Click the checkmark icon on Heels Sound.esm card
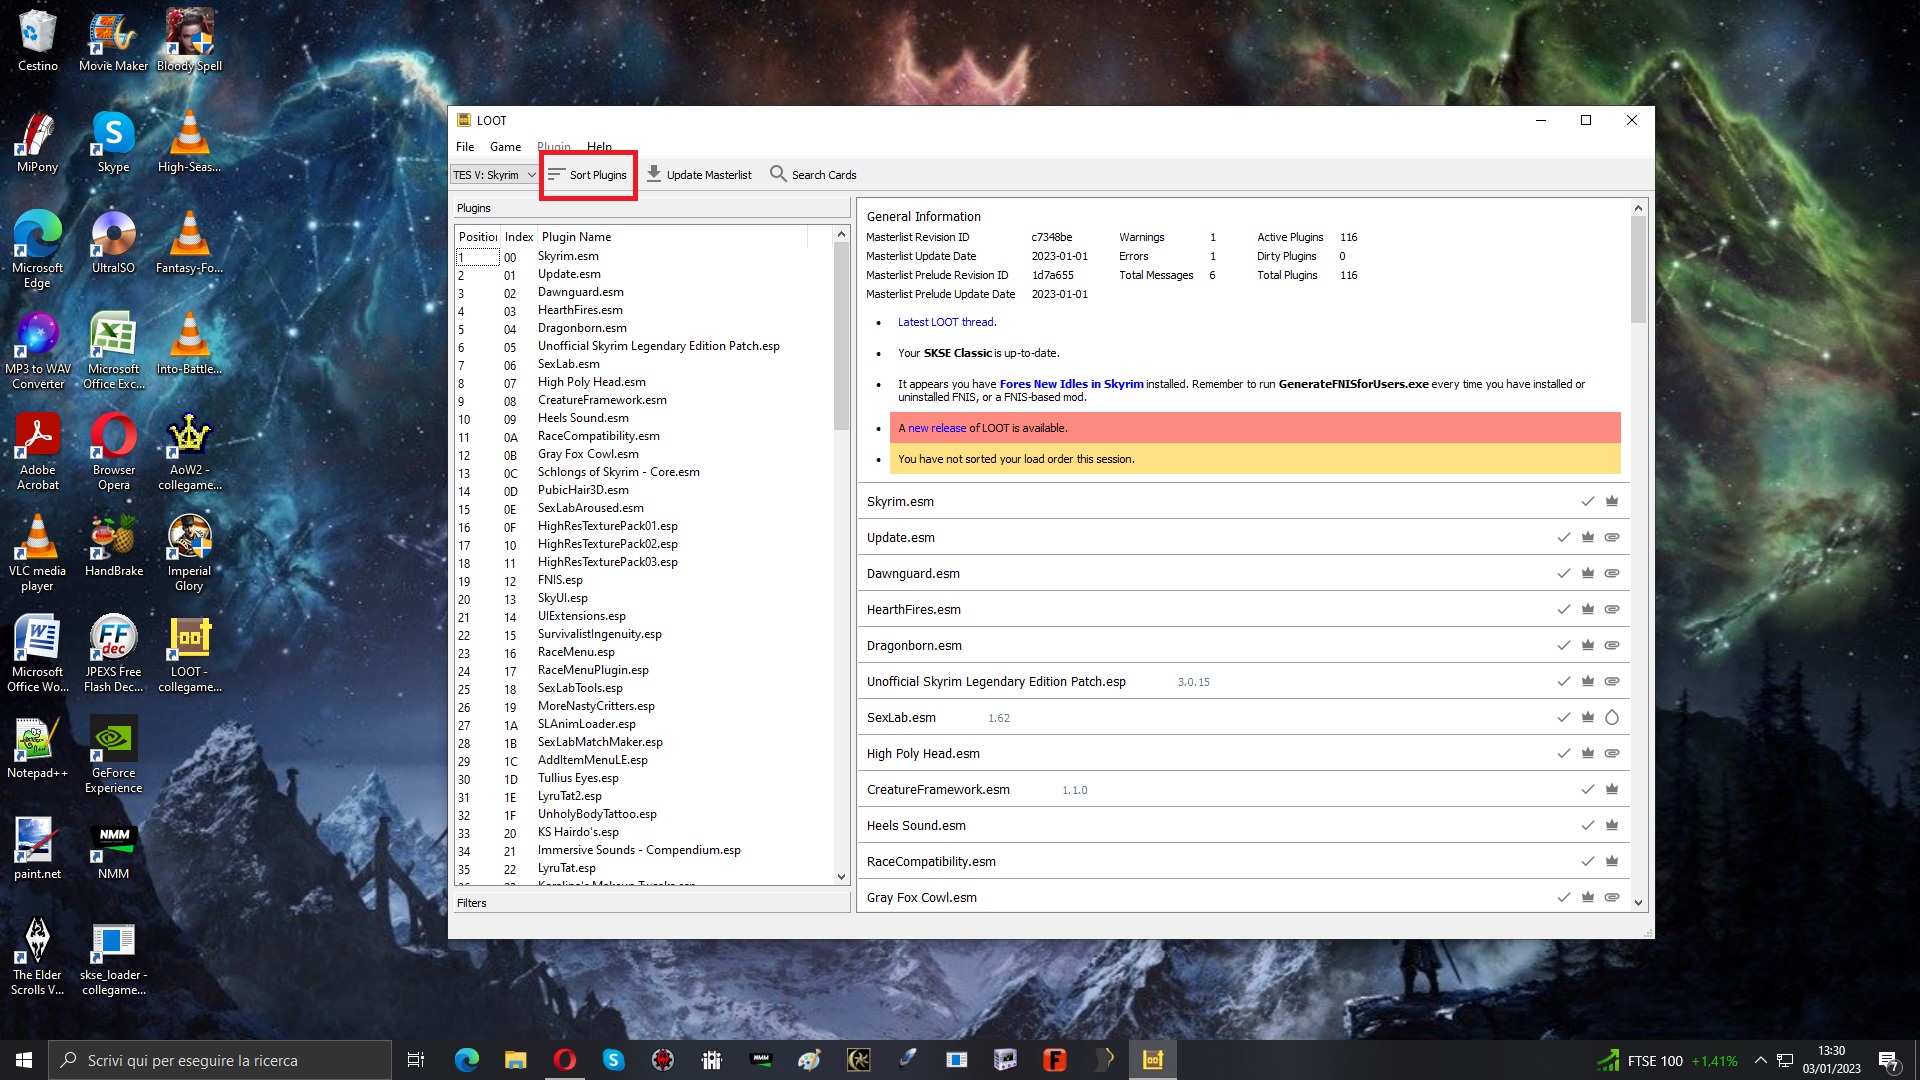 point(1587,825)
